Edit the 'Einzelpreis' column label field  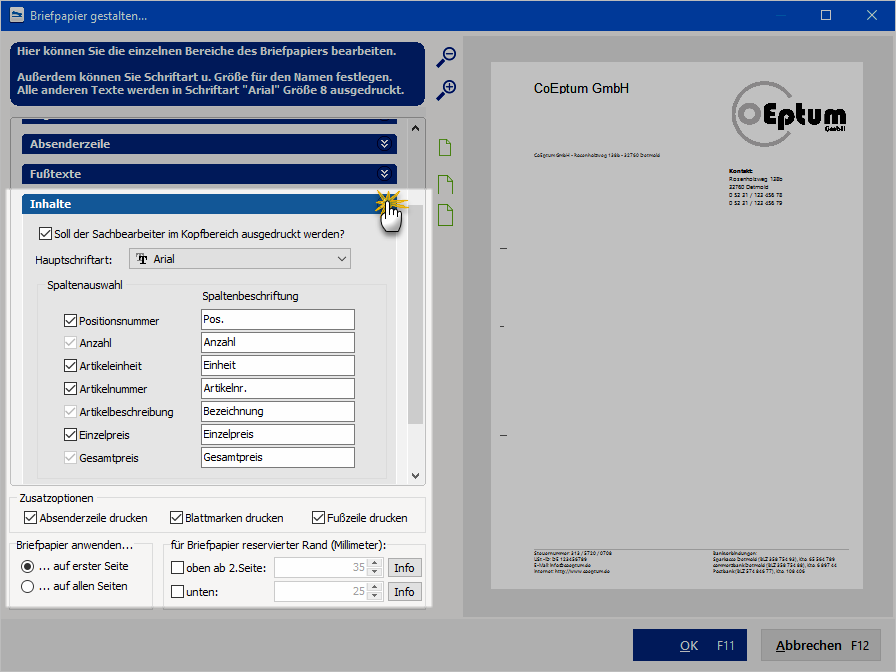tap(278, 434)
